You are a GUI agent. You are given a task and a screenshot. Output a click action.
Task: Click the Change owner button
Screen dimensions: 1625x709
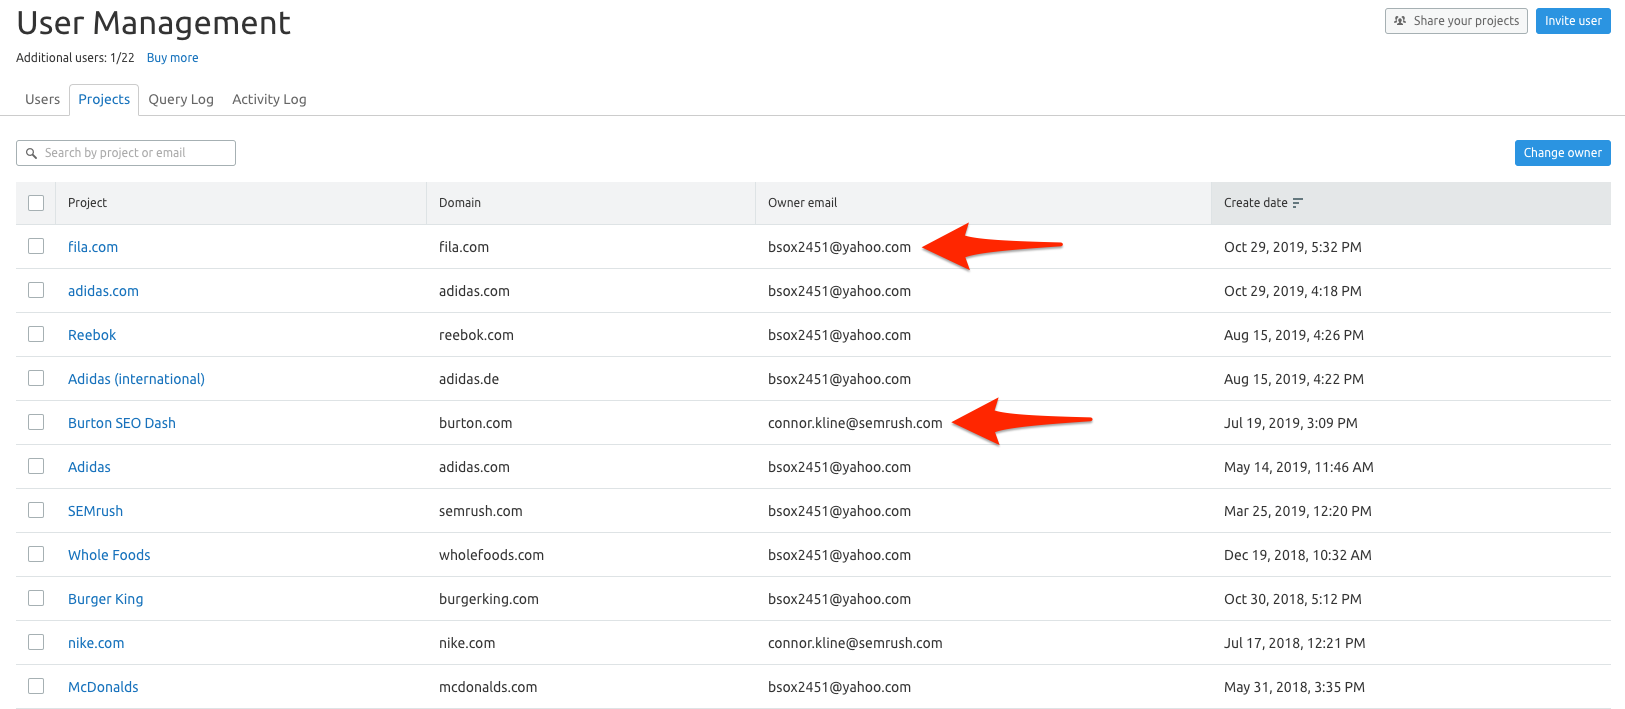[x=1562, y=153]
